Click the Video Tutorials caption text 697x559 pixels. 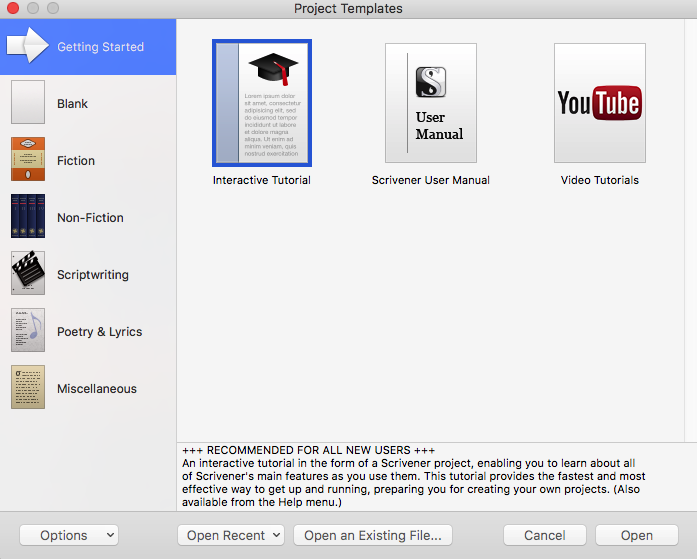pyautogui.click(x=600, y=180)
